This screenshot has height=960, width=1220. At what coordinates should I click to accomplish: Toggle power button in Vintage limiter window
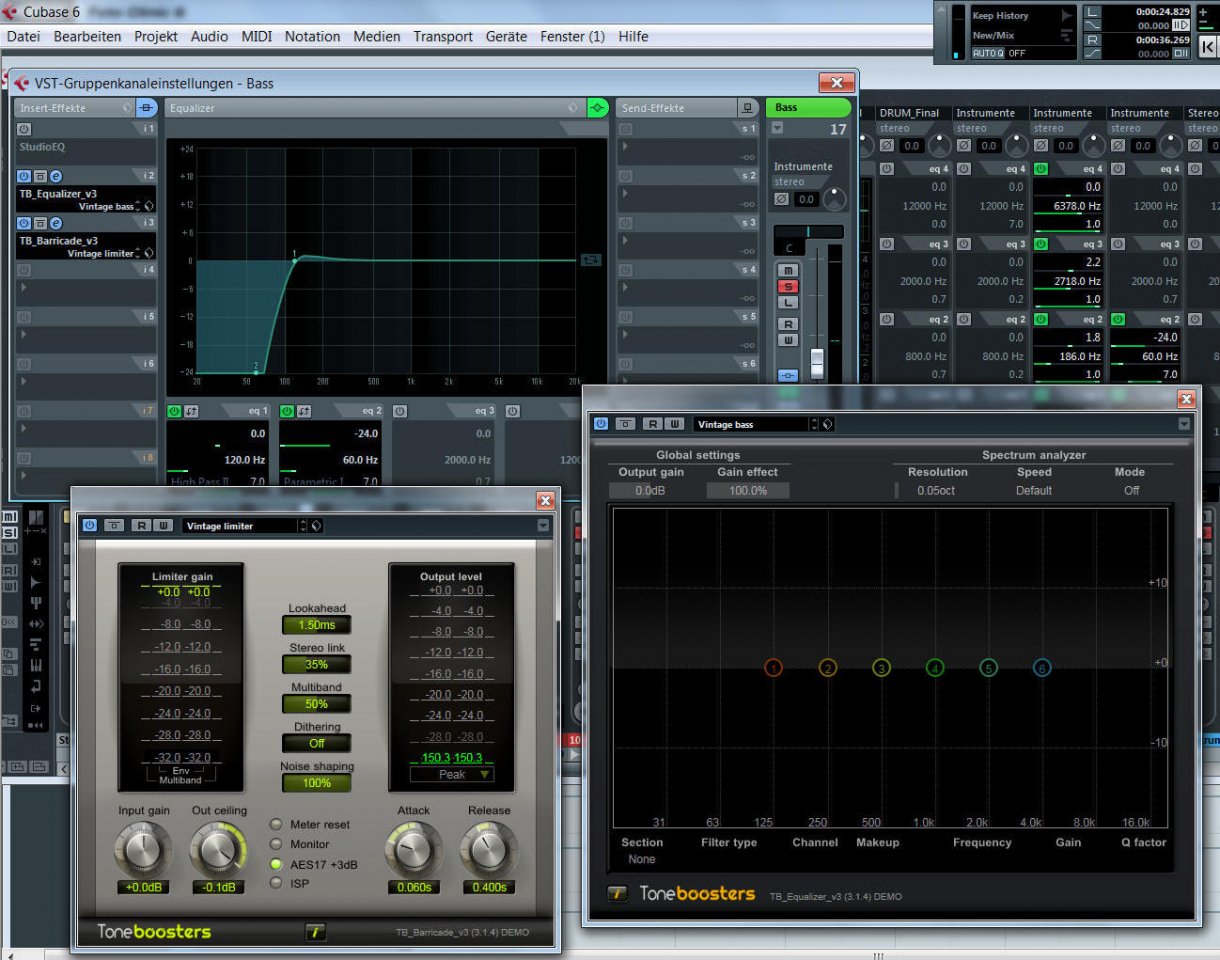[x=90, y=525]
